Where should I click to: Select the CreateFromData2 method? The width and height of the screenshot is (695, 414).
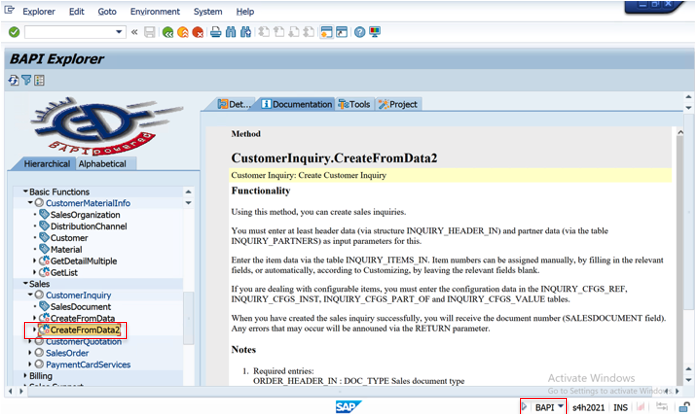point(85,330)
